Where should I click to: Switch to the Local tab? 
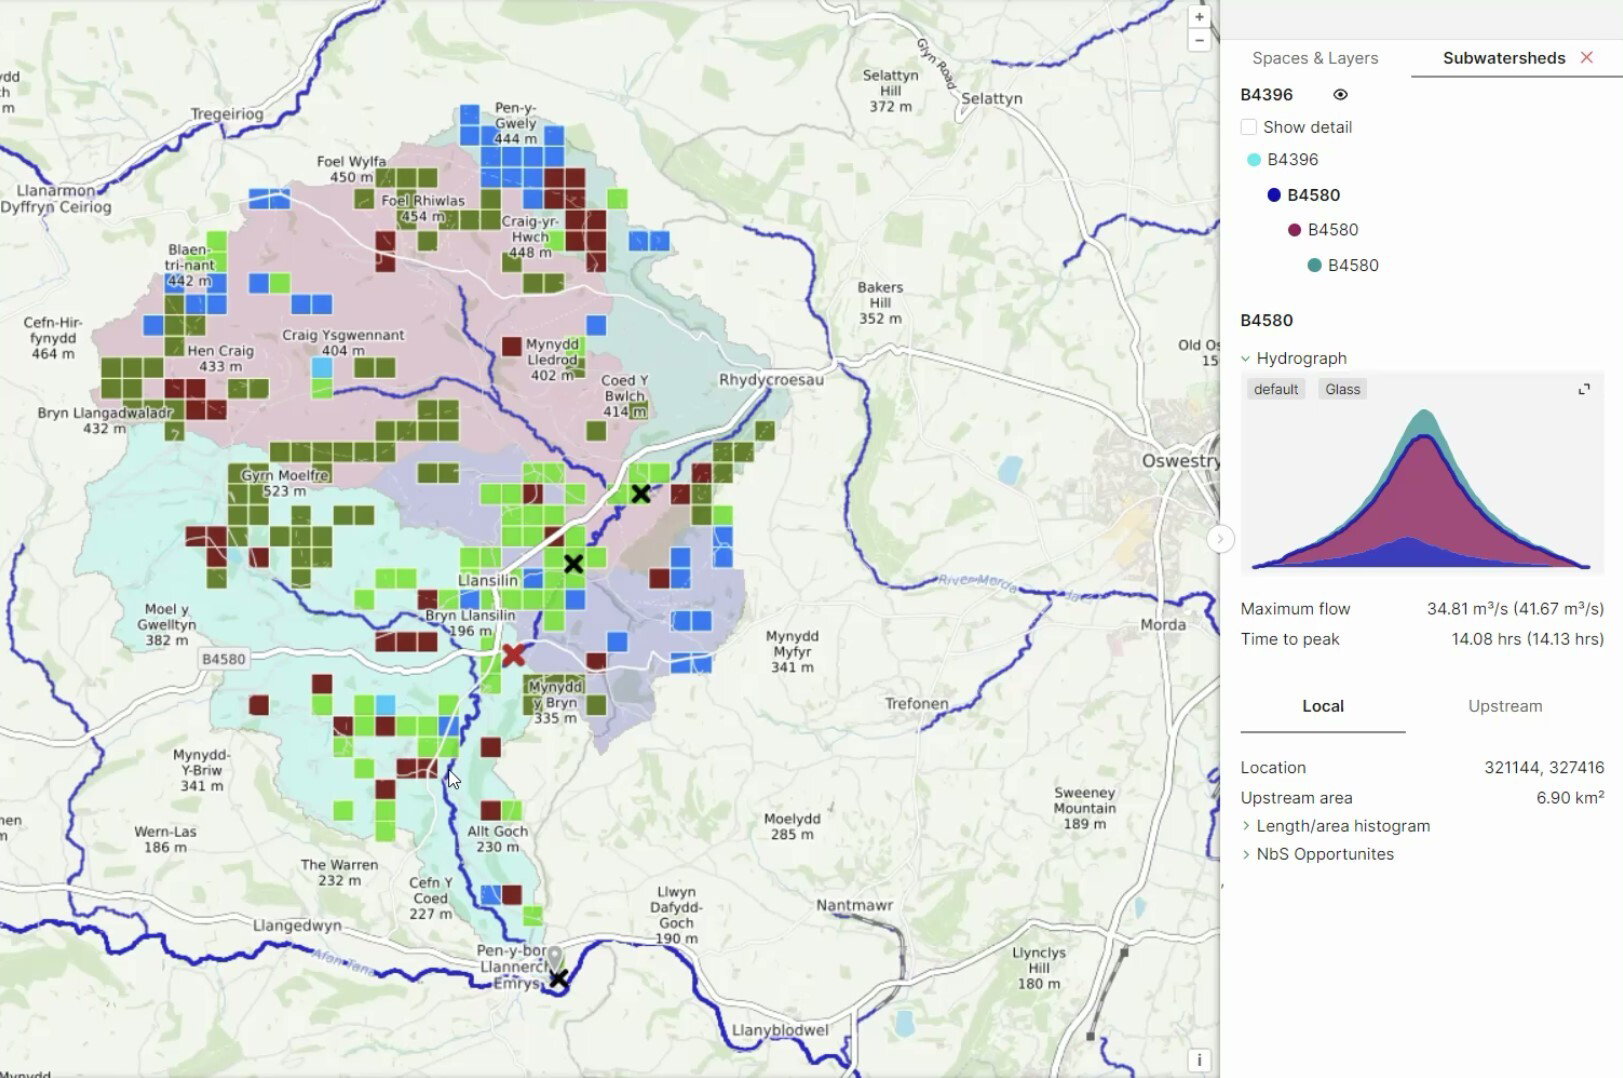[x=1322, y=706]
